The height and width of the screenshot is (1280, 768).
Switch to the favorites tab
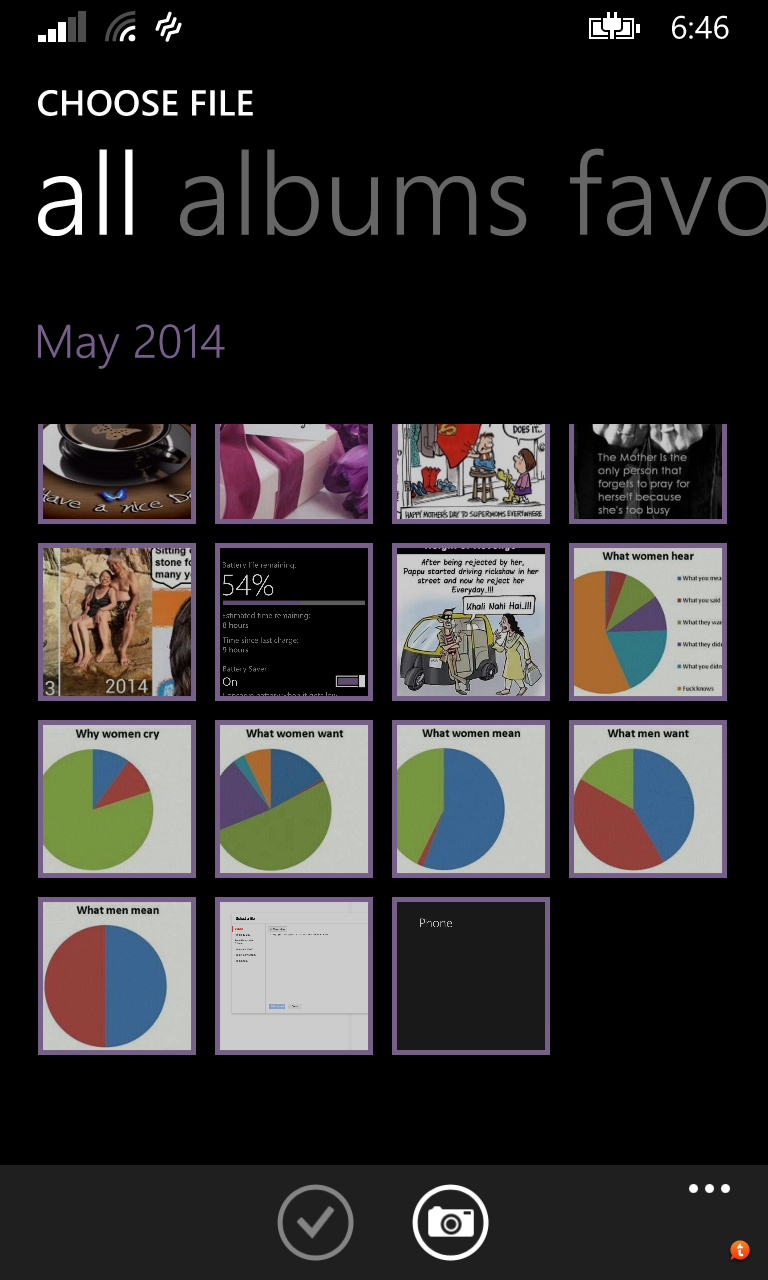coord(668,195)
